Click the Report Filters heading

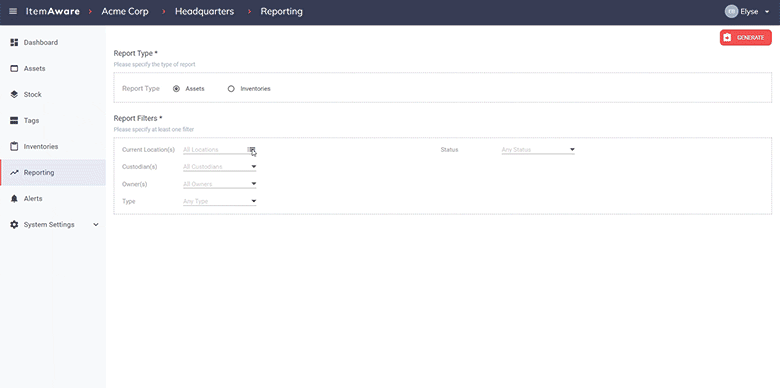tap(138, 118)
